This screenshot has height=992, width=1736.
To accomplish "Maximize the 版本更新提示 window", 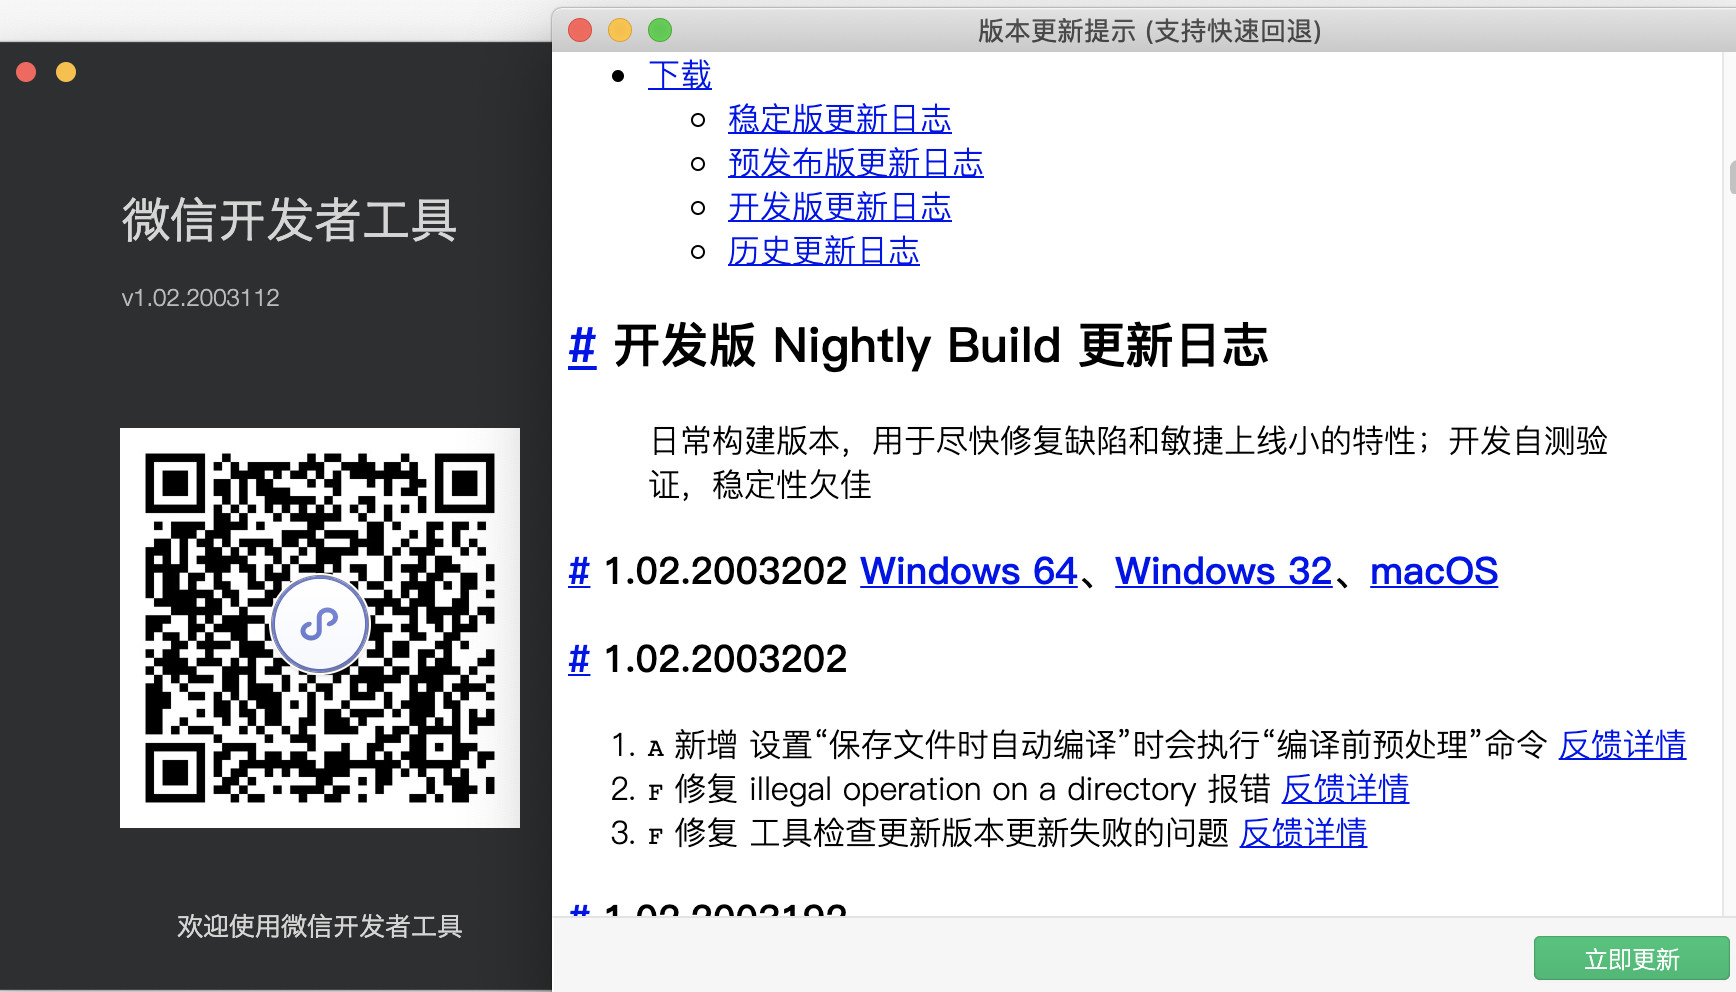I will (660, 30).
